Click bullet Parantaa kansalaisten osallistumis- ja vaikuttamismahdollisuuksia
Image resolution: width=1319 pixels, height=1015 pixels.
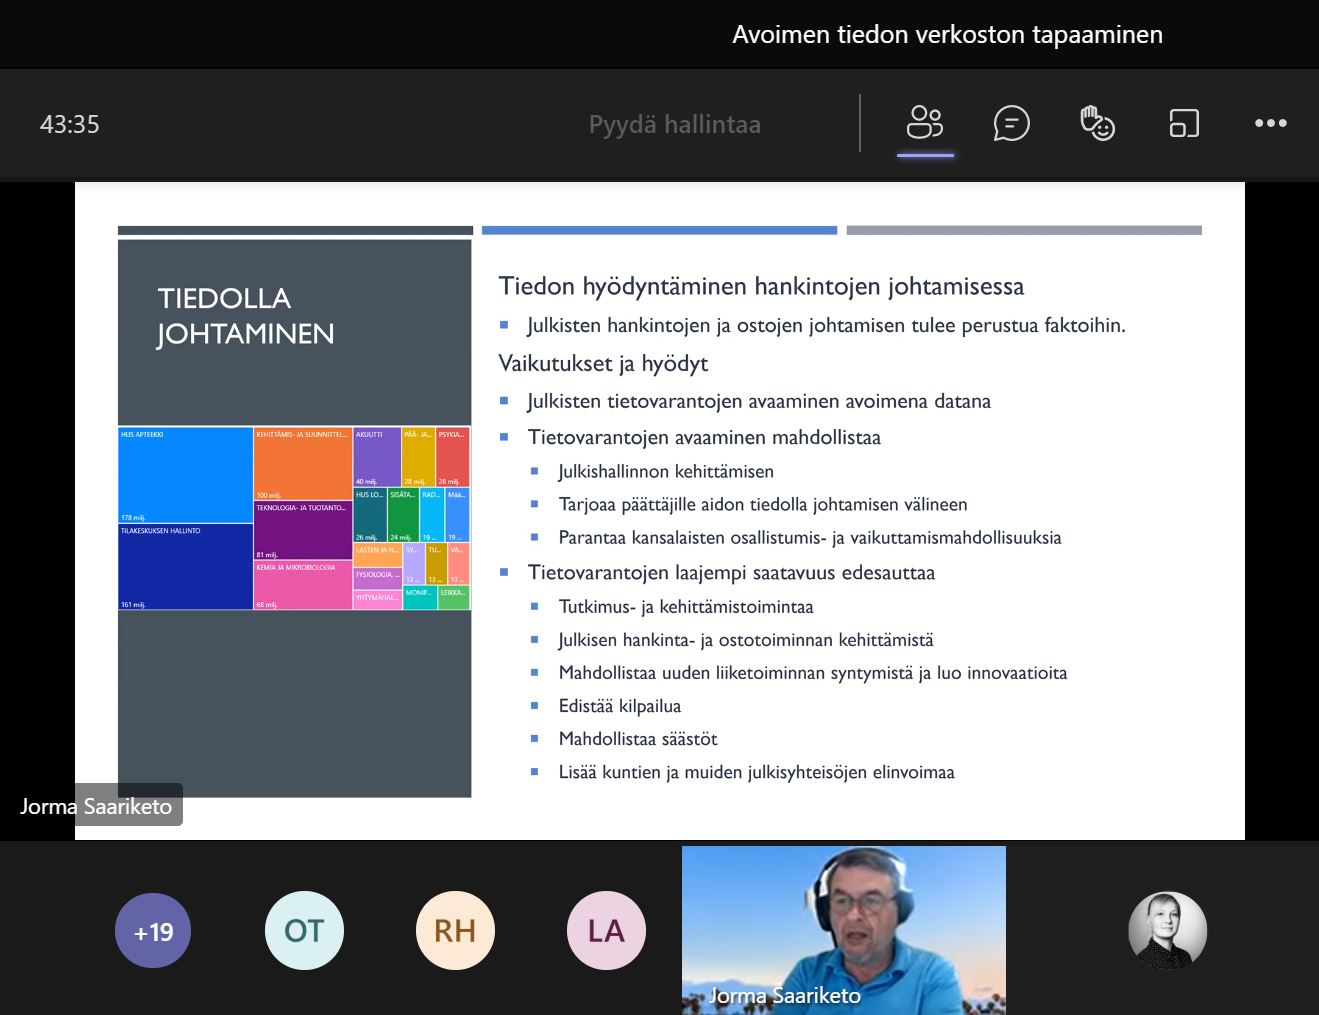[810, 537]
